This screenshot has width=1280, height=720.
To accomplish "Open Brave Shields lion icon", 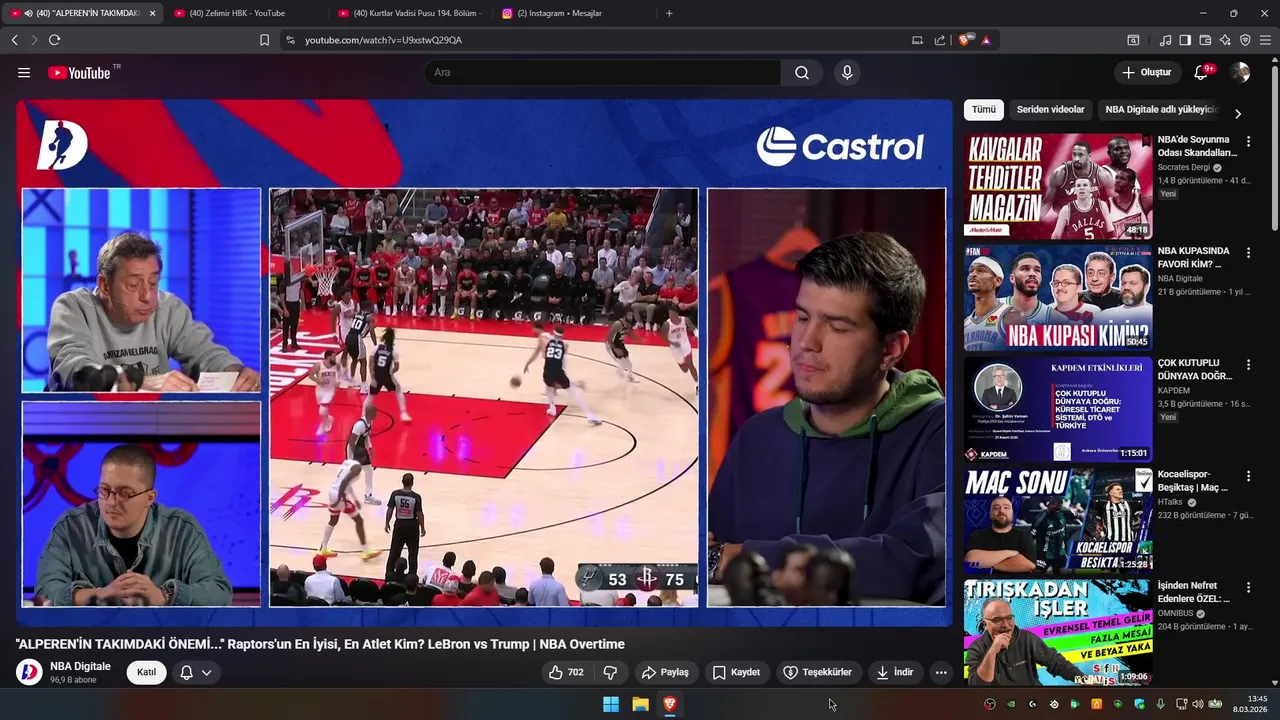I will click(x=964, y=40).
